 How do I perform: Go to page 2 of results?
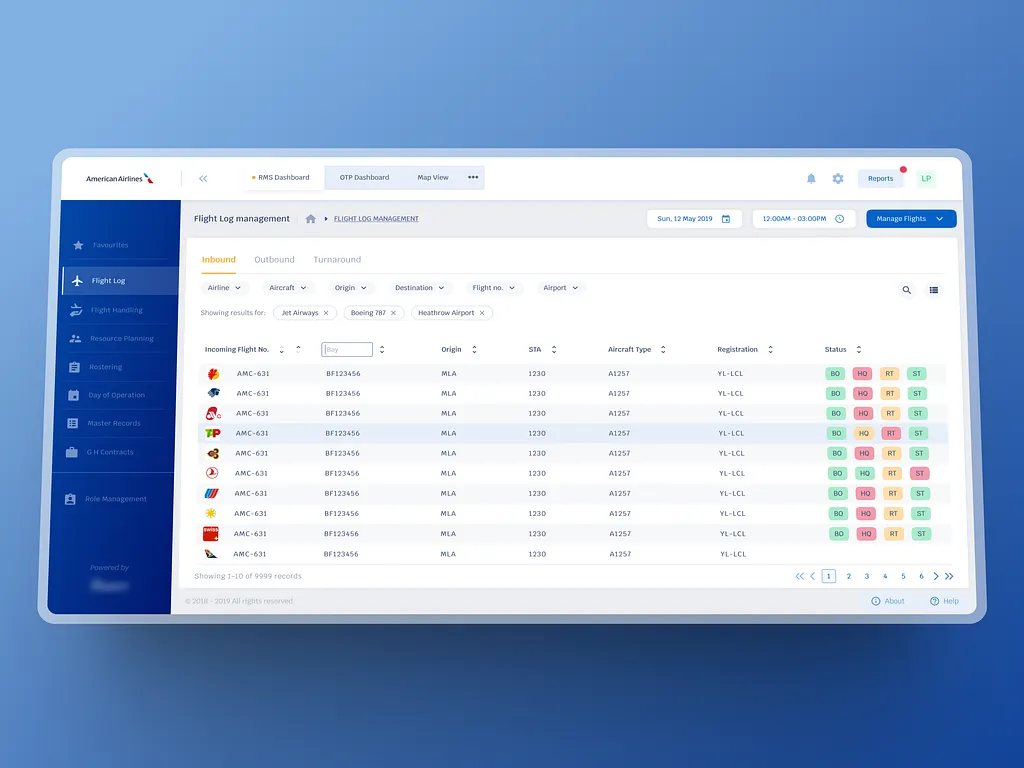849,577
